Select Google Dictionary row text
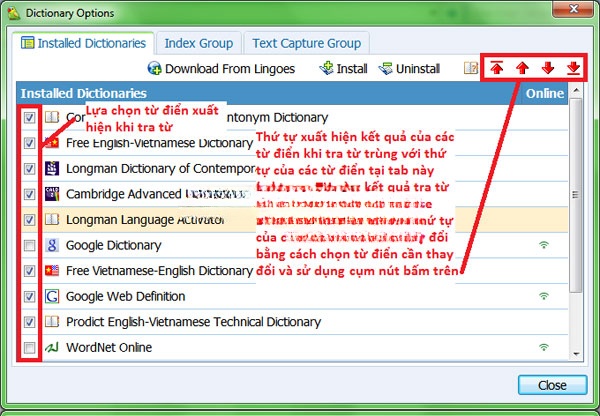 114,245
